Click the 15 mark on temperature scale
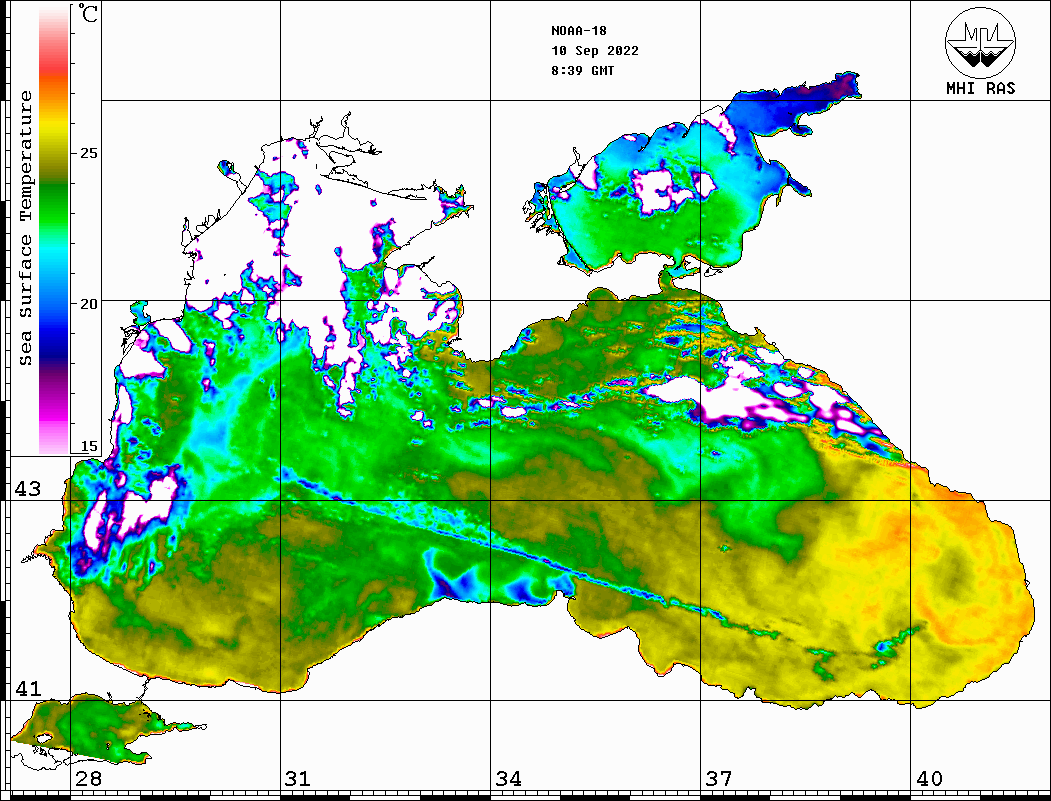Image resolution: width=1051 pixels, height=801 pixels. (88, 446)
